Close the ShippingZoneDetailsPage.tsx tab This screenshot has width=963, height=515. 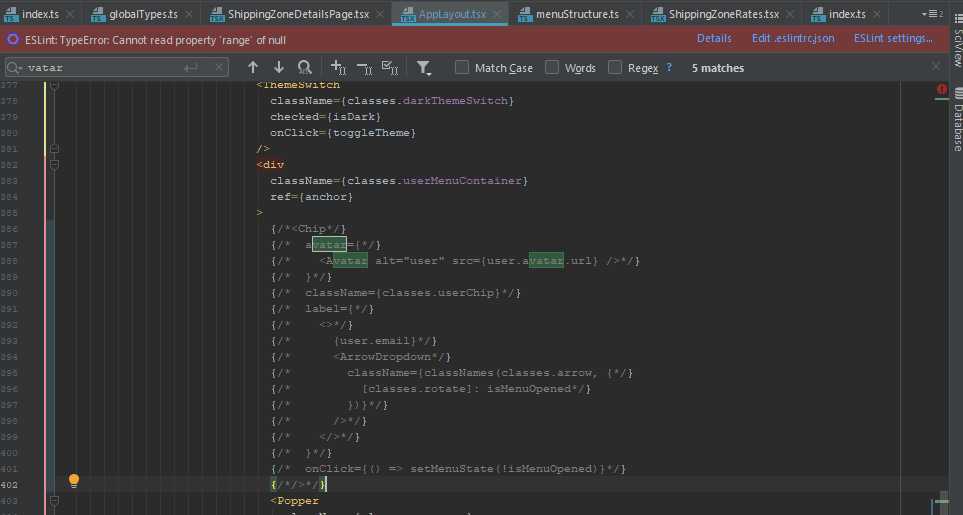[x=380, y=14]
